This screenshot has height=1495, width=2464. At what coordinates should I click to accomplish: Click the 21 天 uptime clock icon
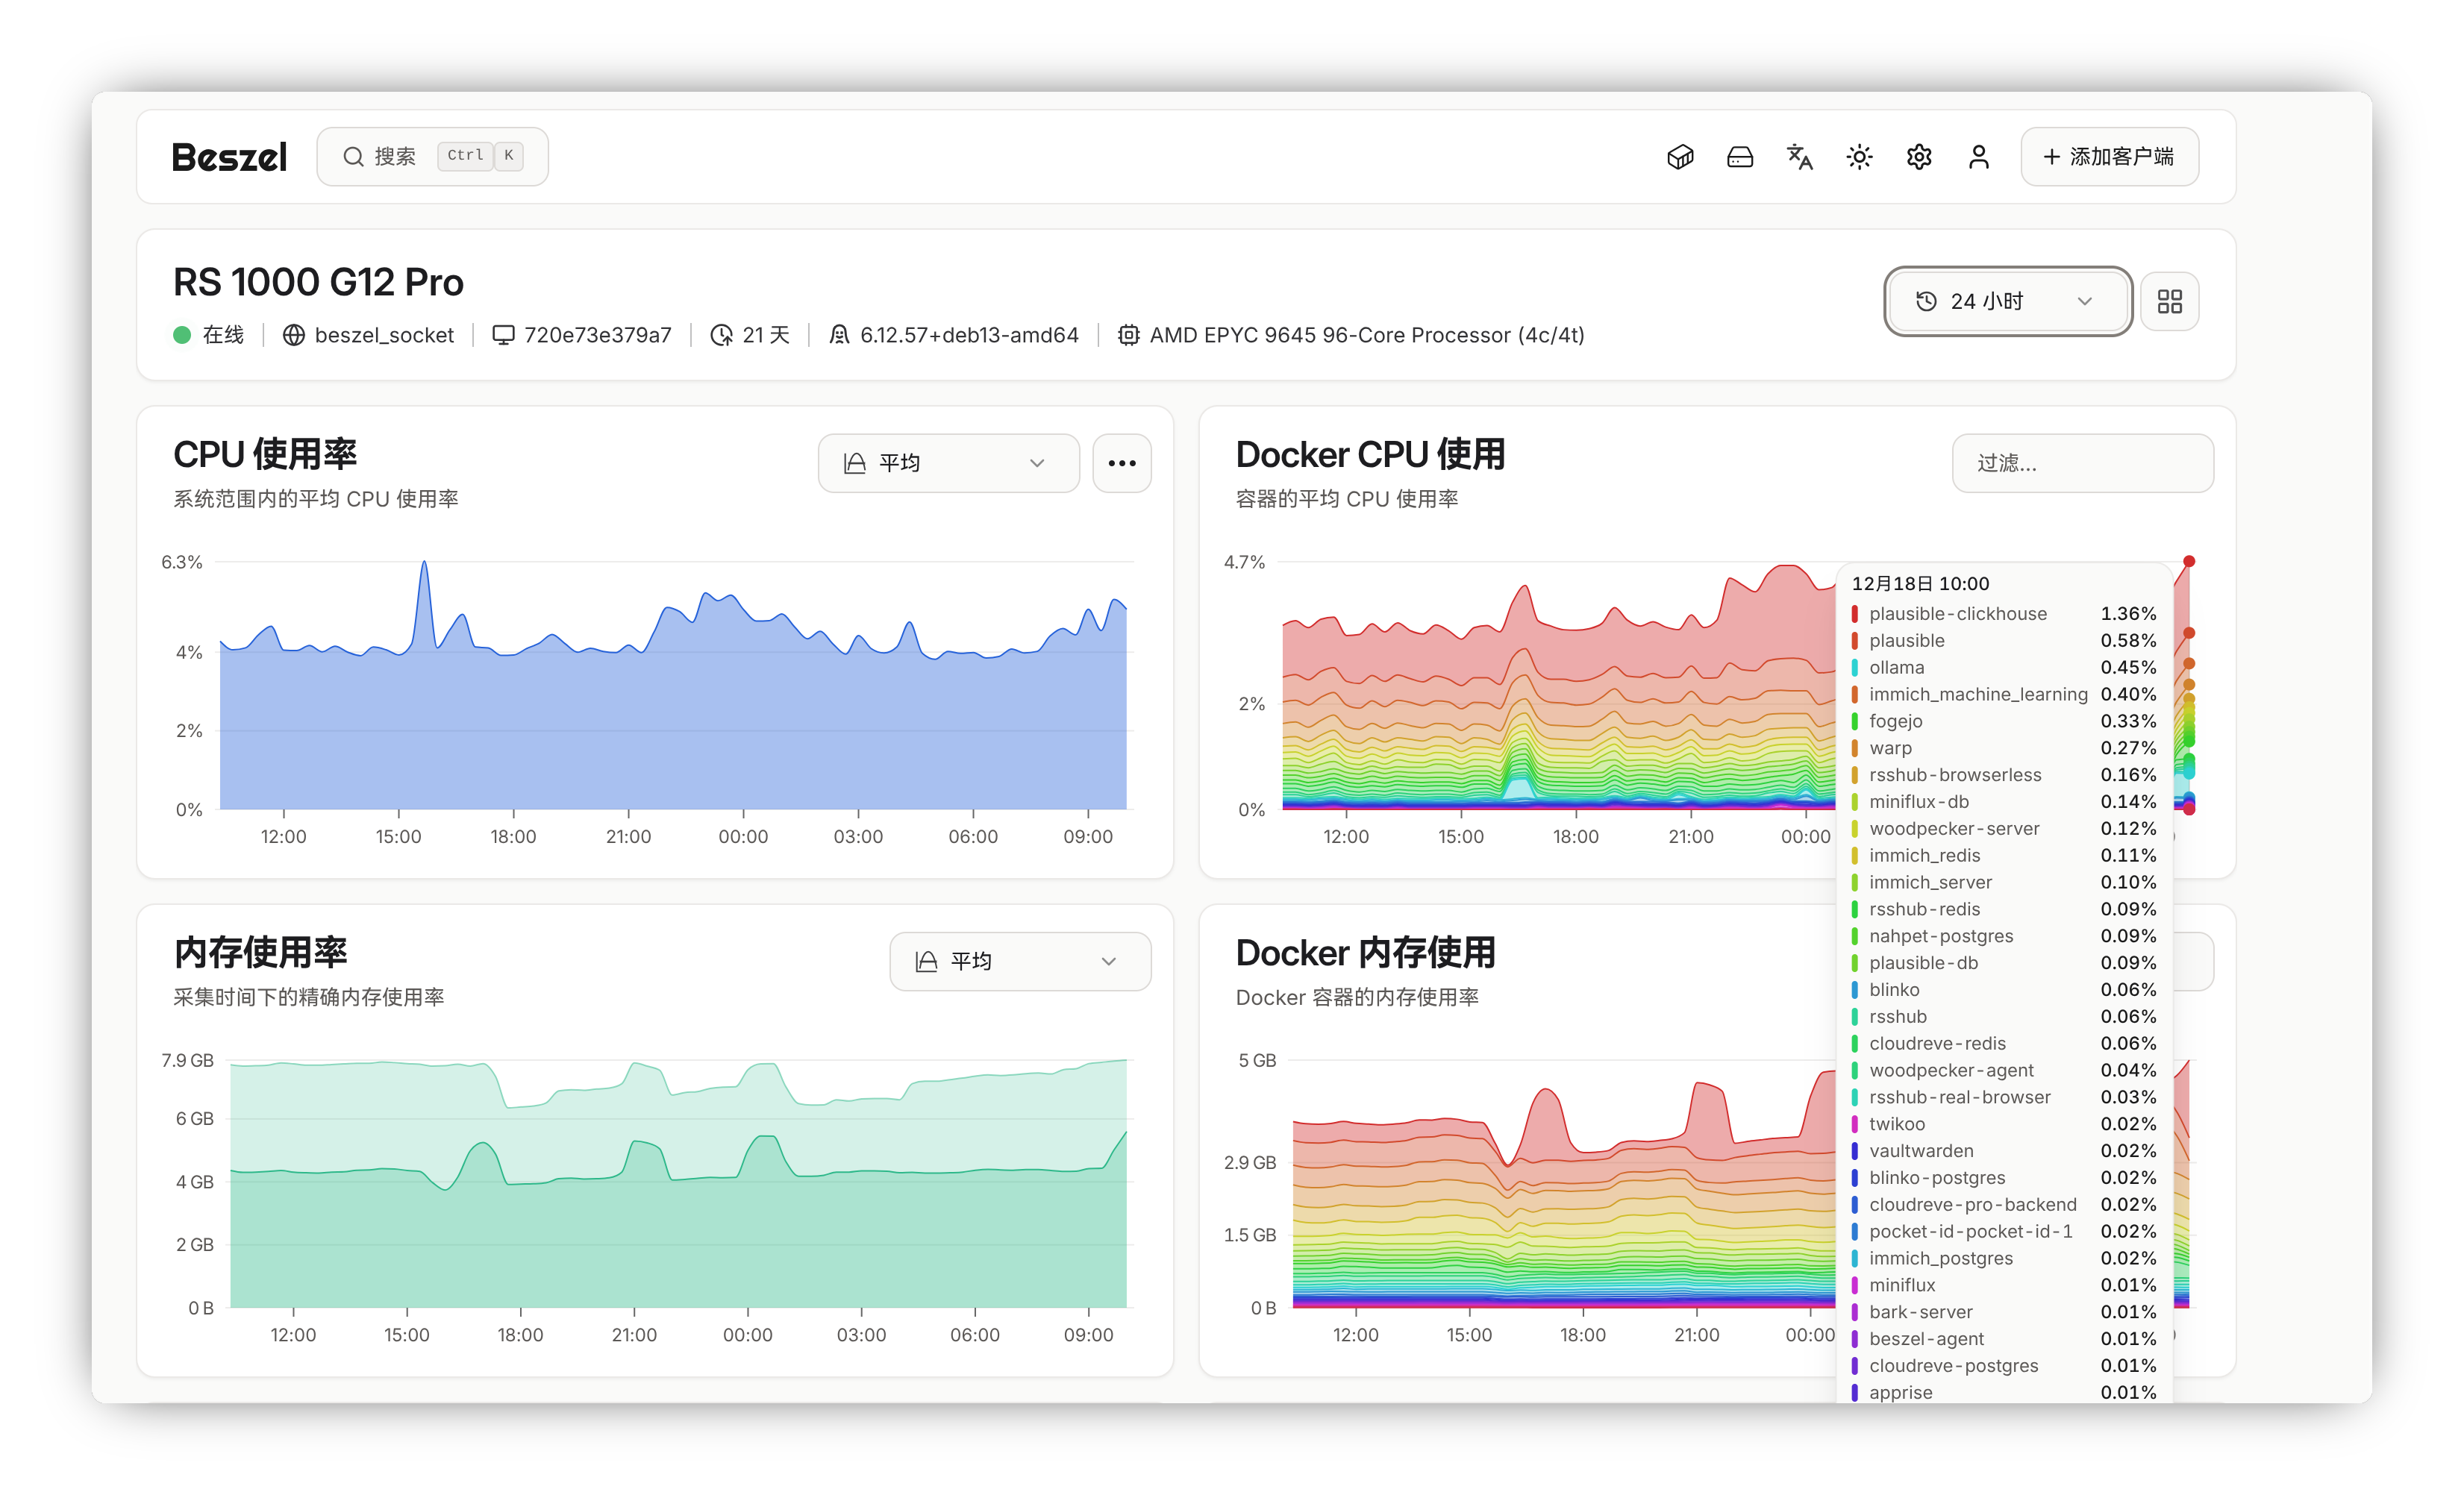pyautogui.click(x=721, y=335)
